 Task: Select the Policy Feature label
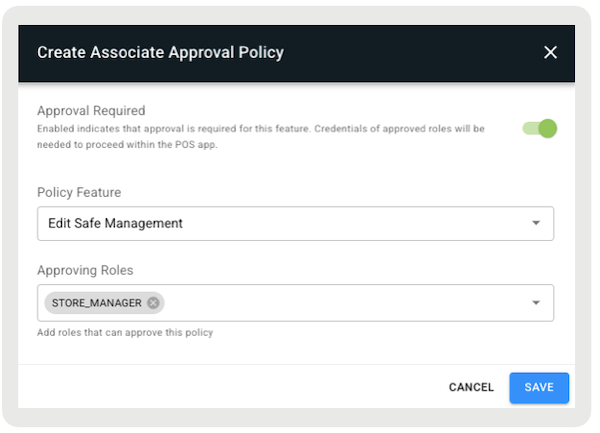[x=79, y=192]
